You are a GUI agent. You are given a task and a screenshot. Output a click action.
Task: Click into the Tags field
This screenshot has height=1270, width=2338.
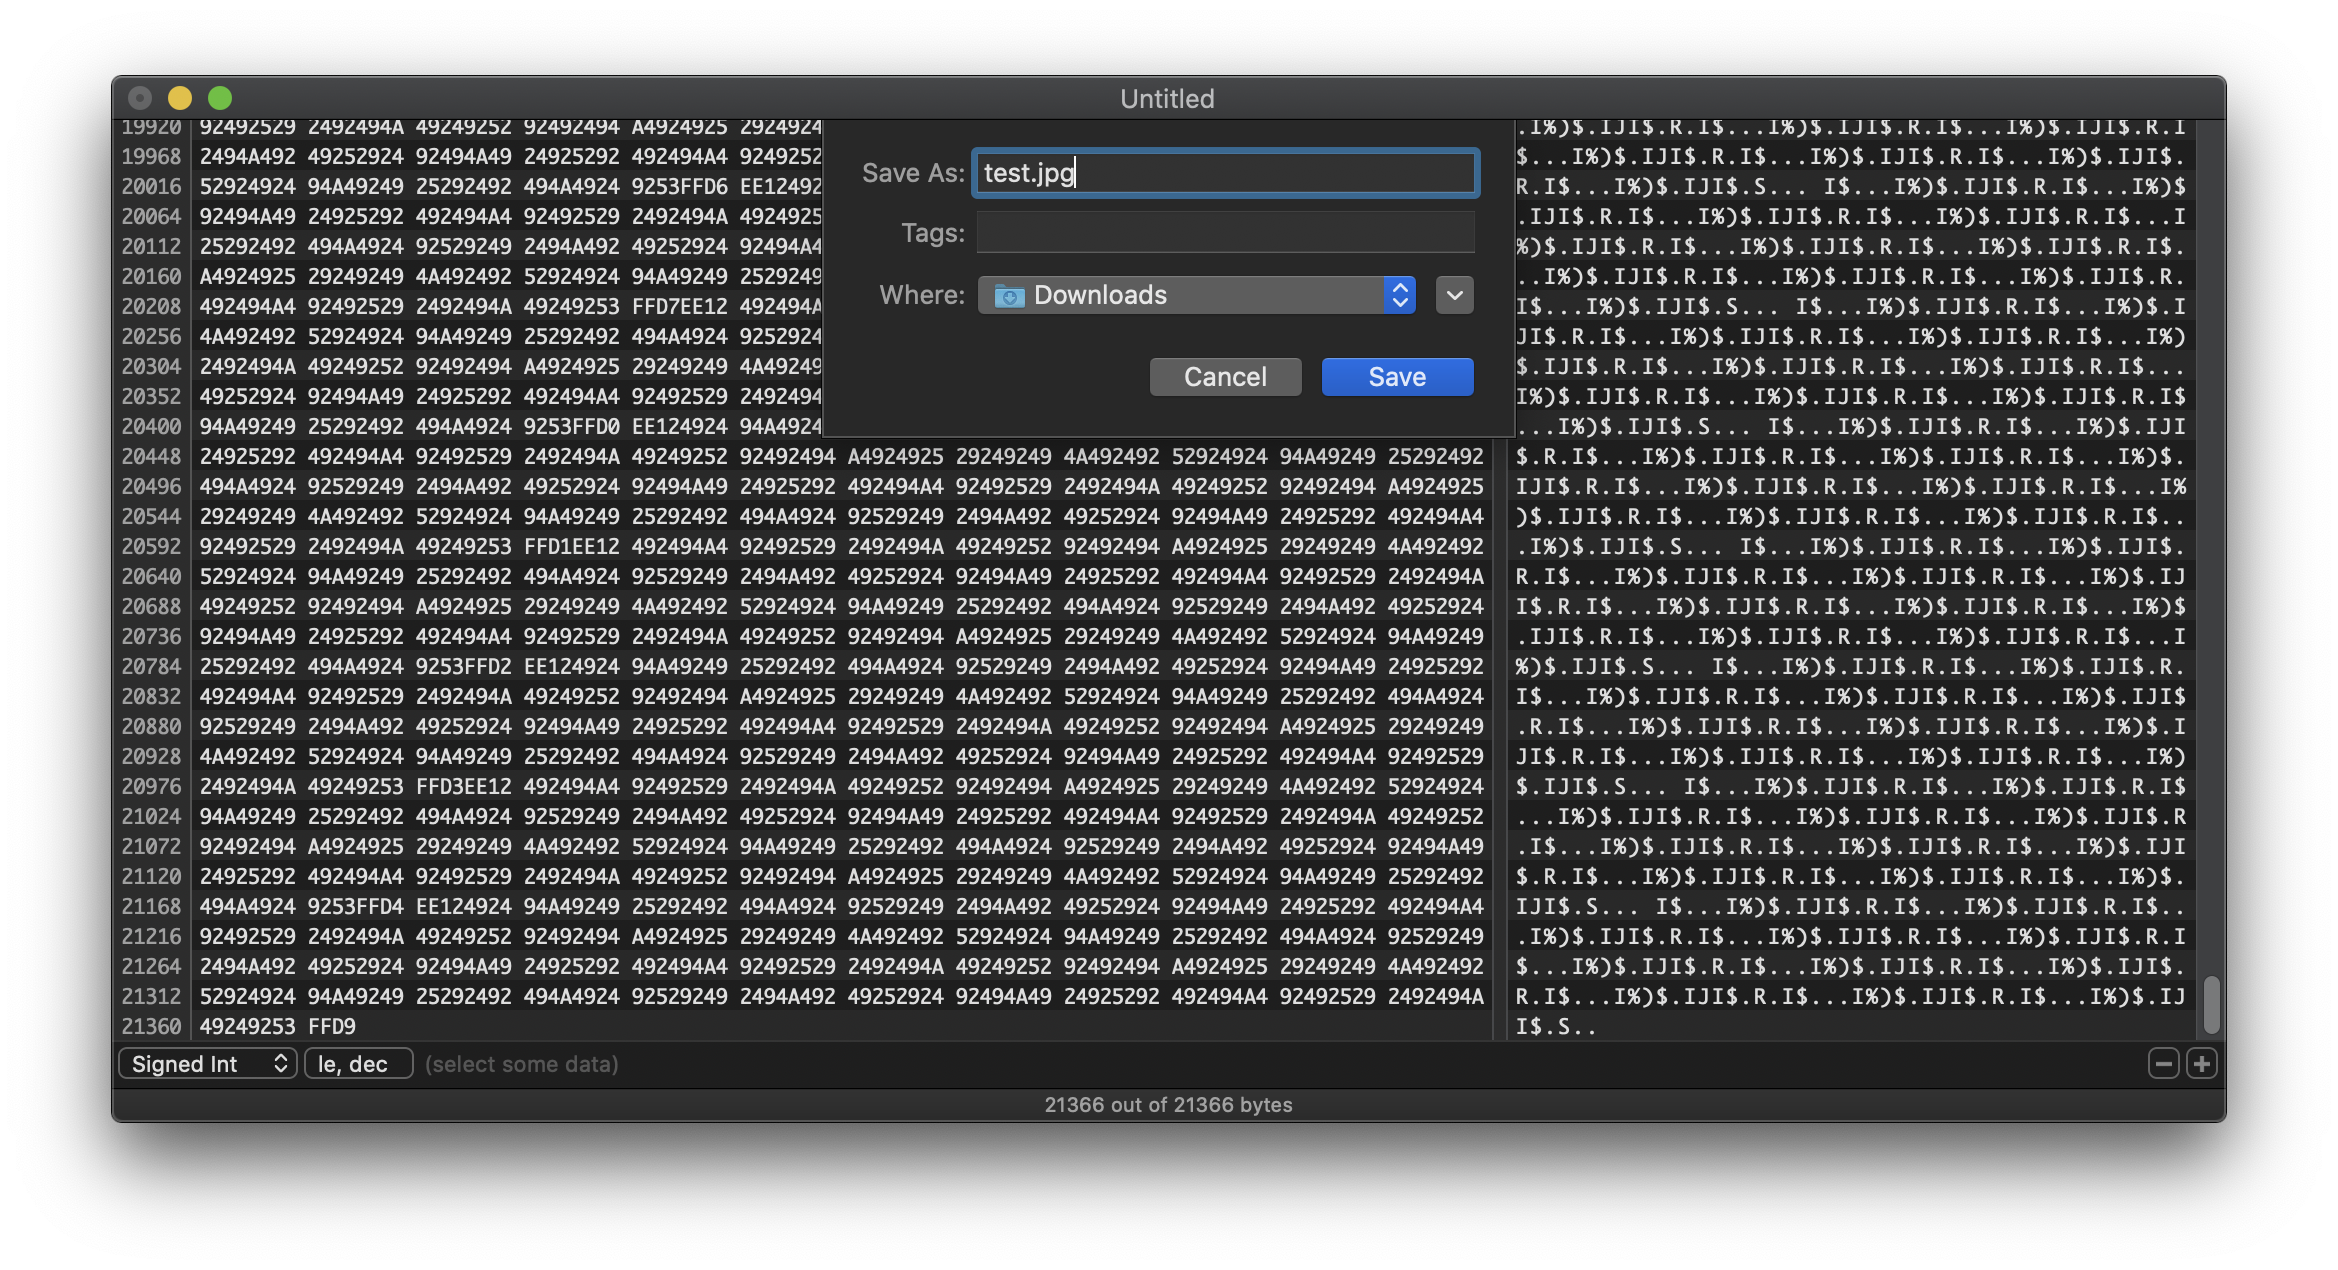click(x=1225, y=233)
